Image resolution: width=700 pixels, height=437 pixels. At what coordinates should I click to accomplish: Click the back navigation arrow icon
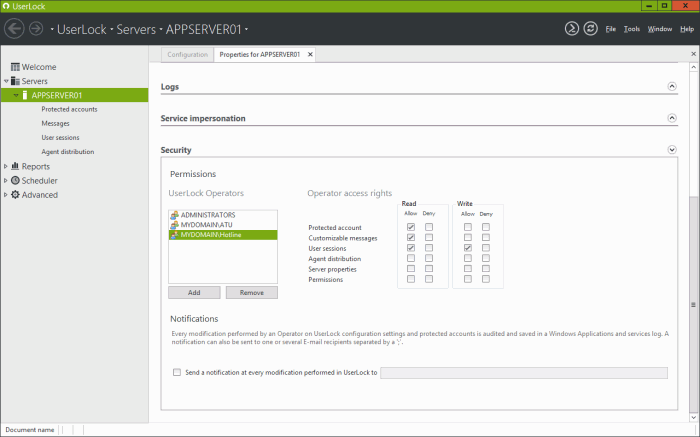(x=14, y=29)
